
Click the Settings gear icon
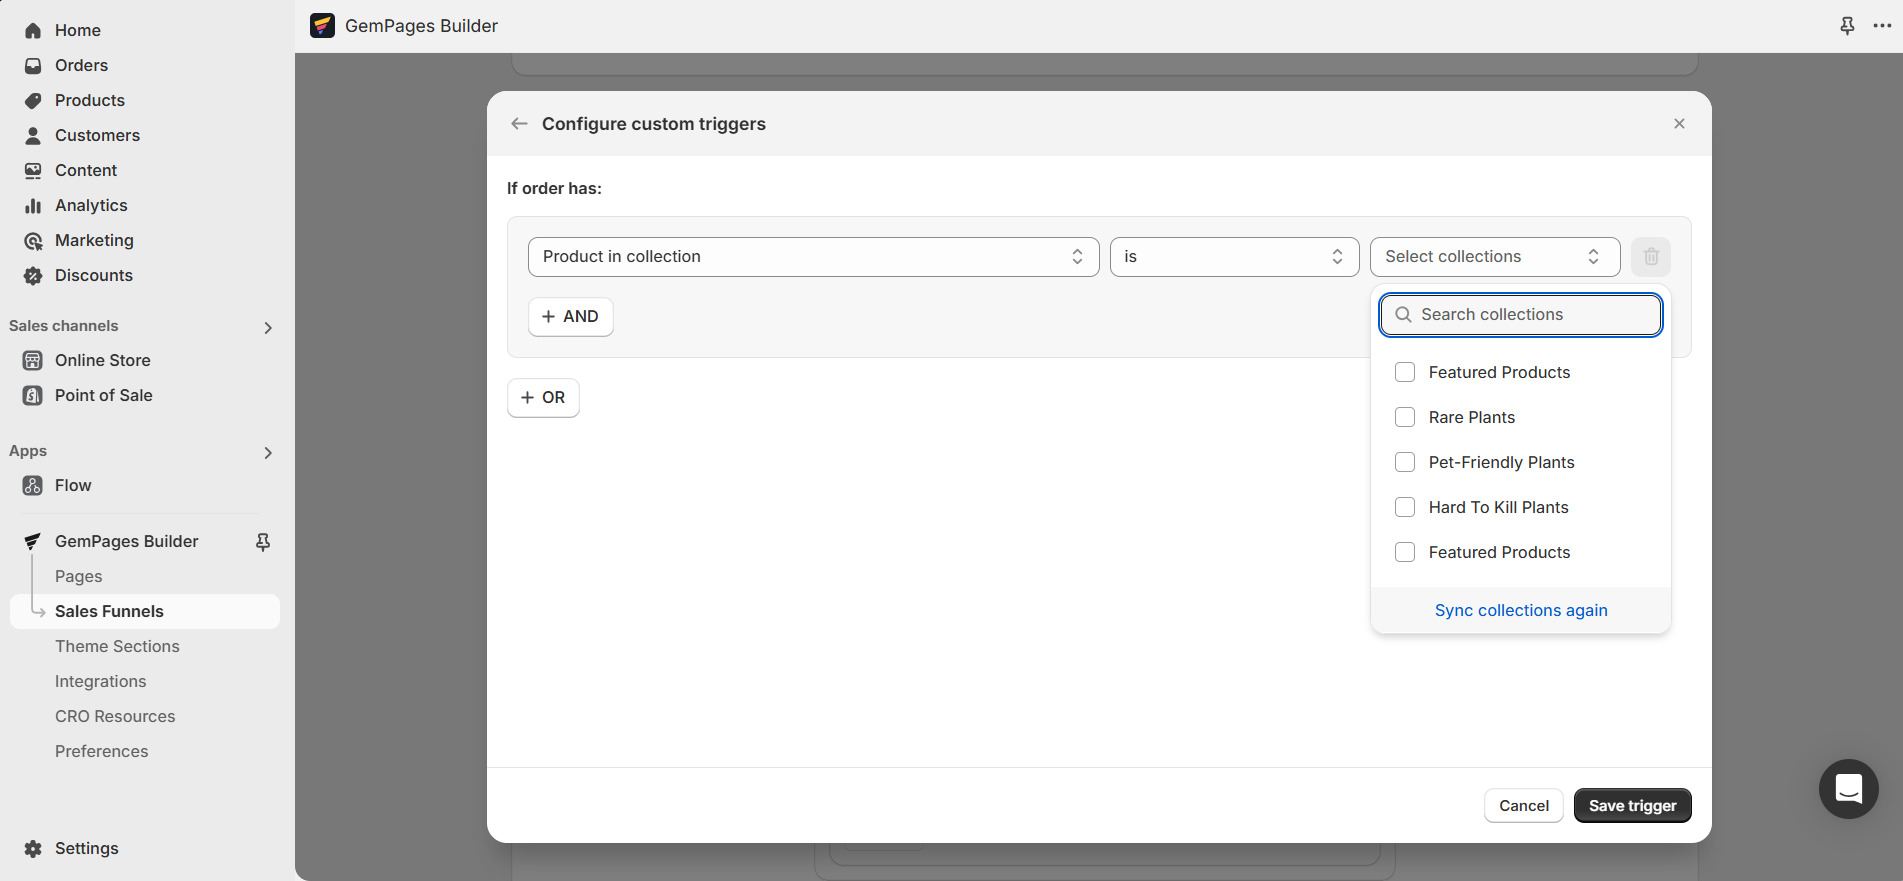click(33, 849)
